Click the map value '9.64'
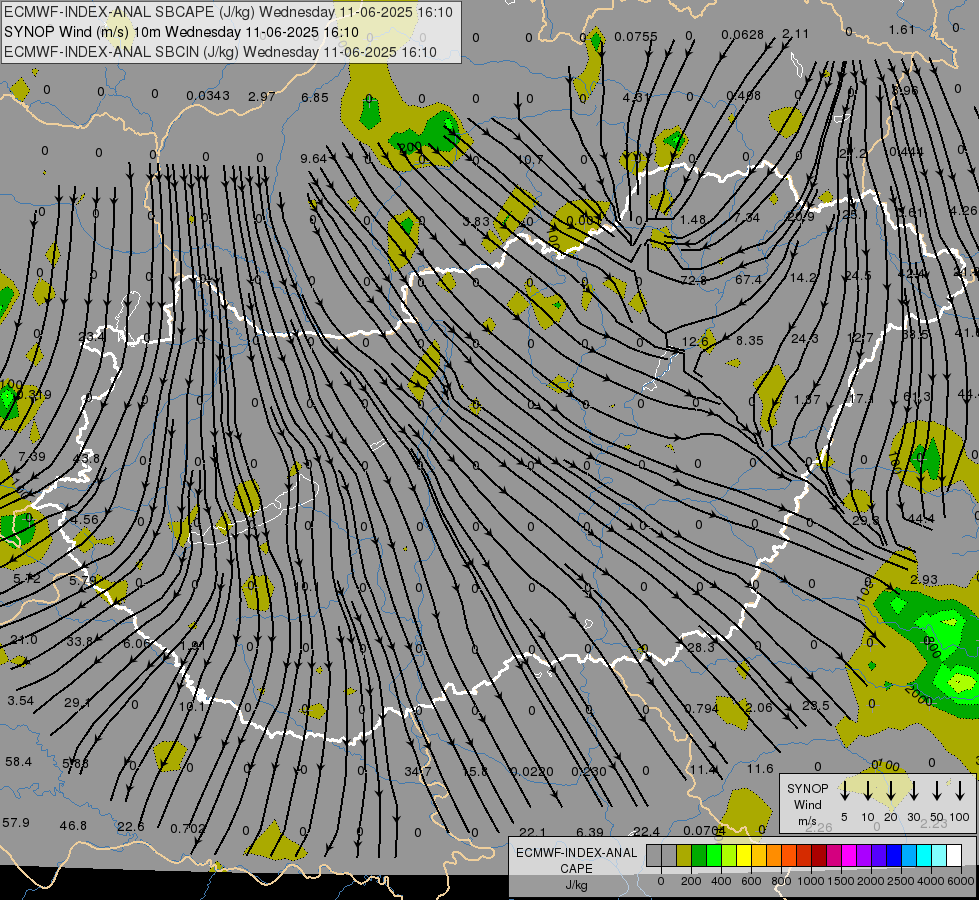The height and width of the screenshot is (900, 979). [x=313, y=159]
